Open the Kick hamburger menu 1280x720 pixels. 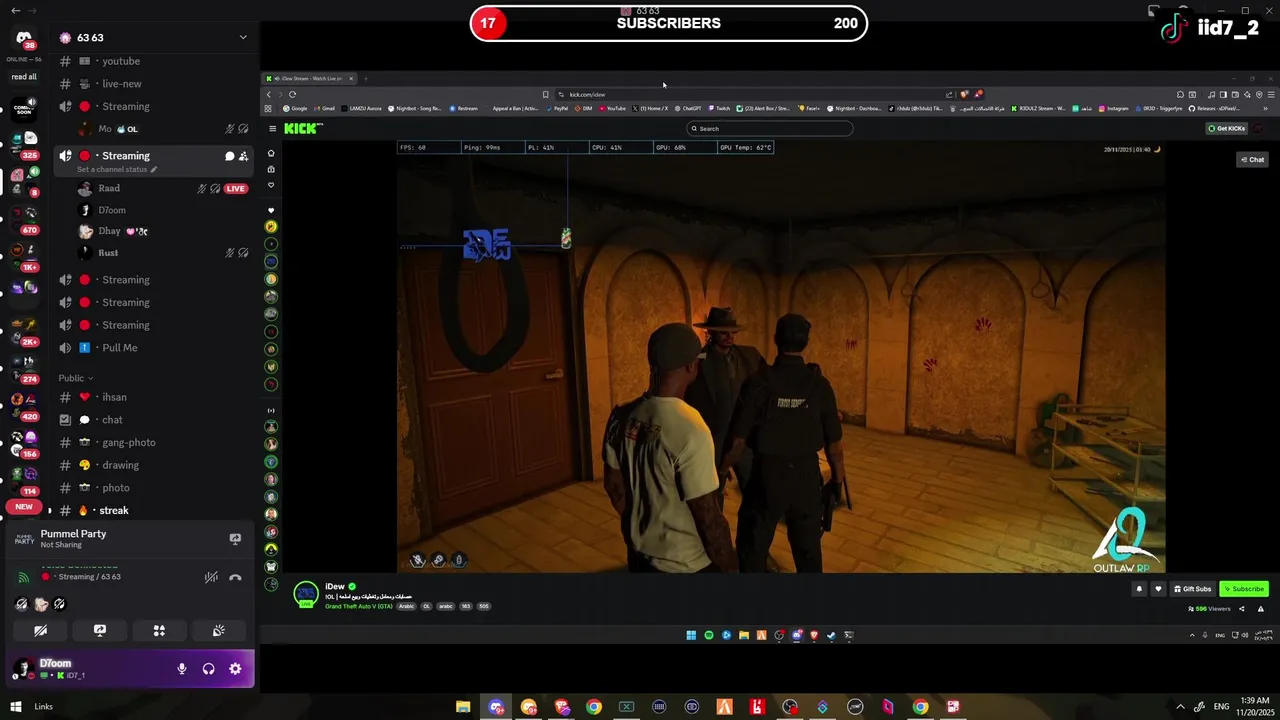coord(272,128)
